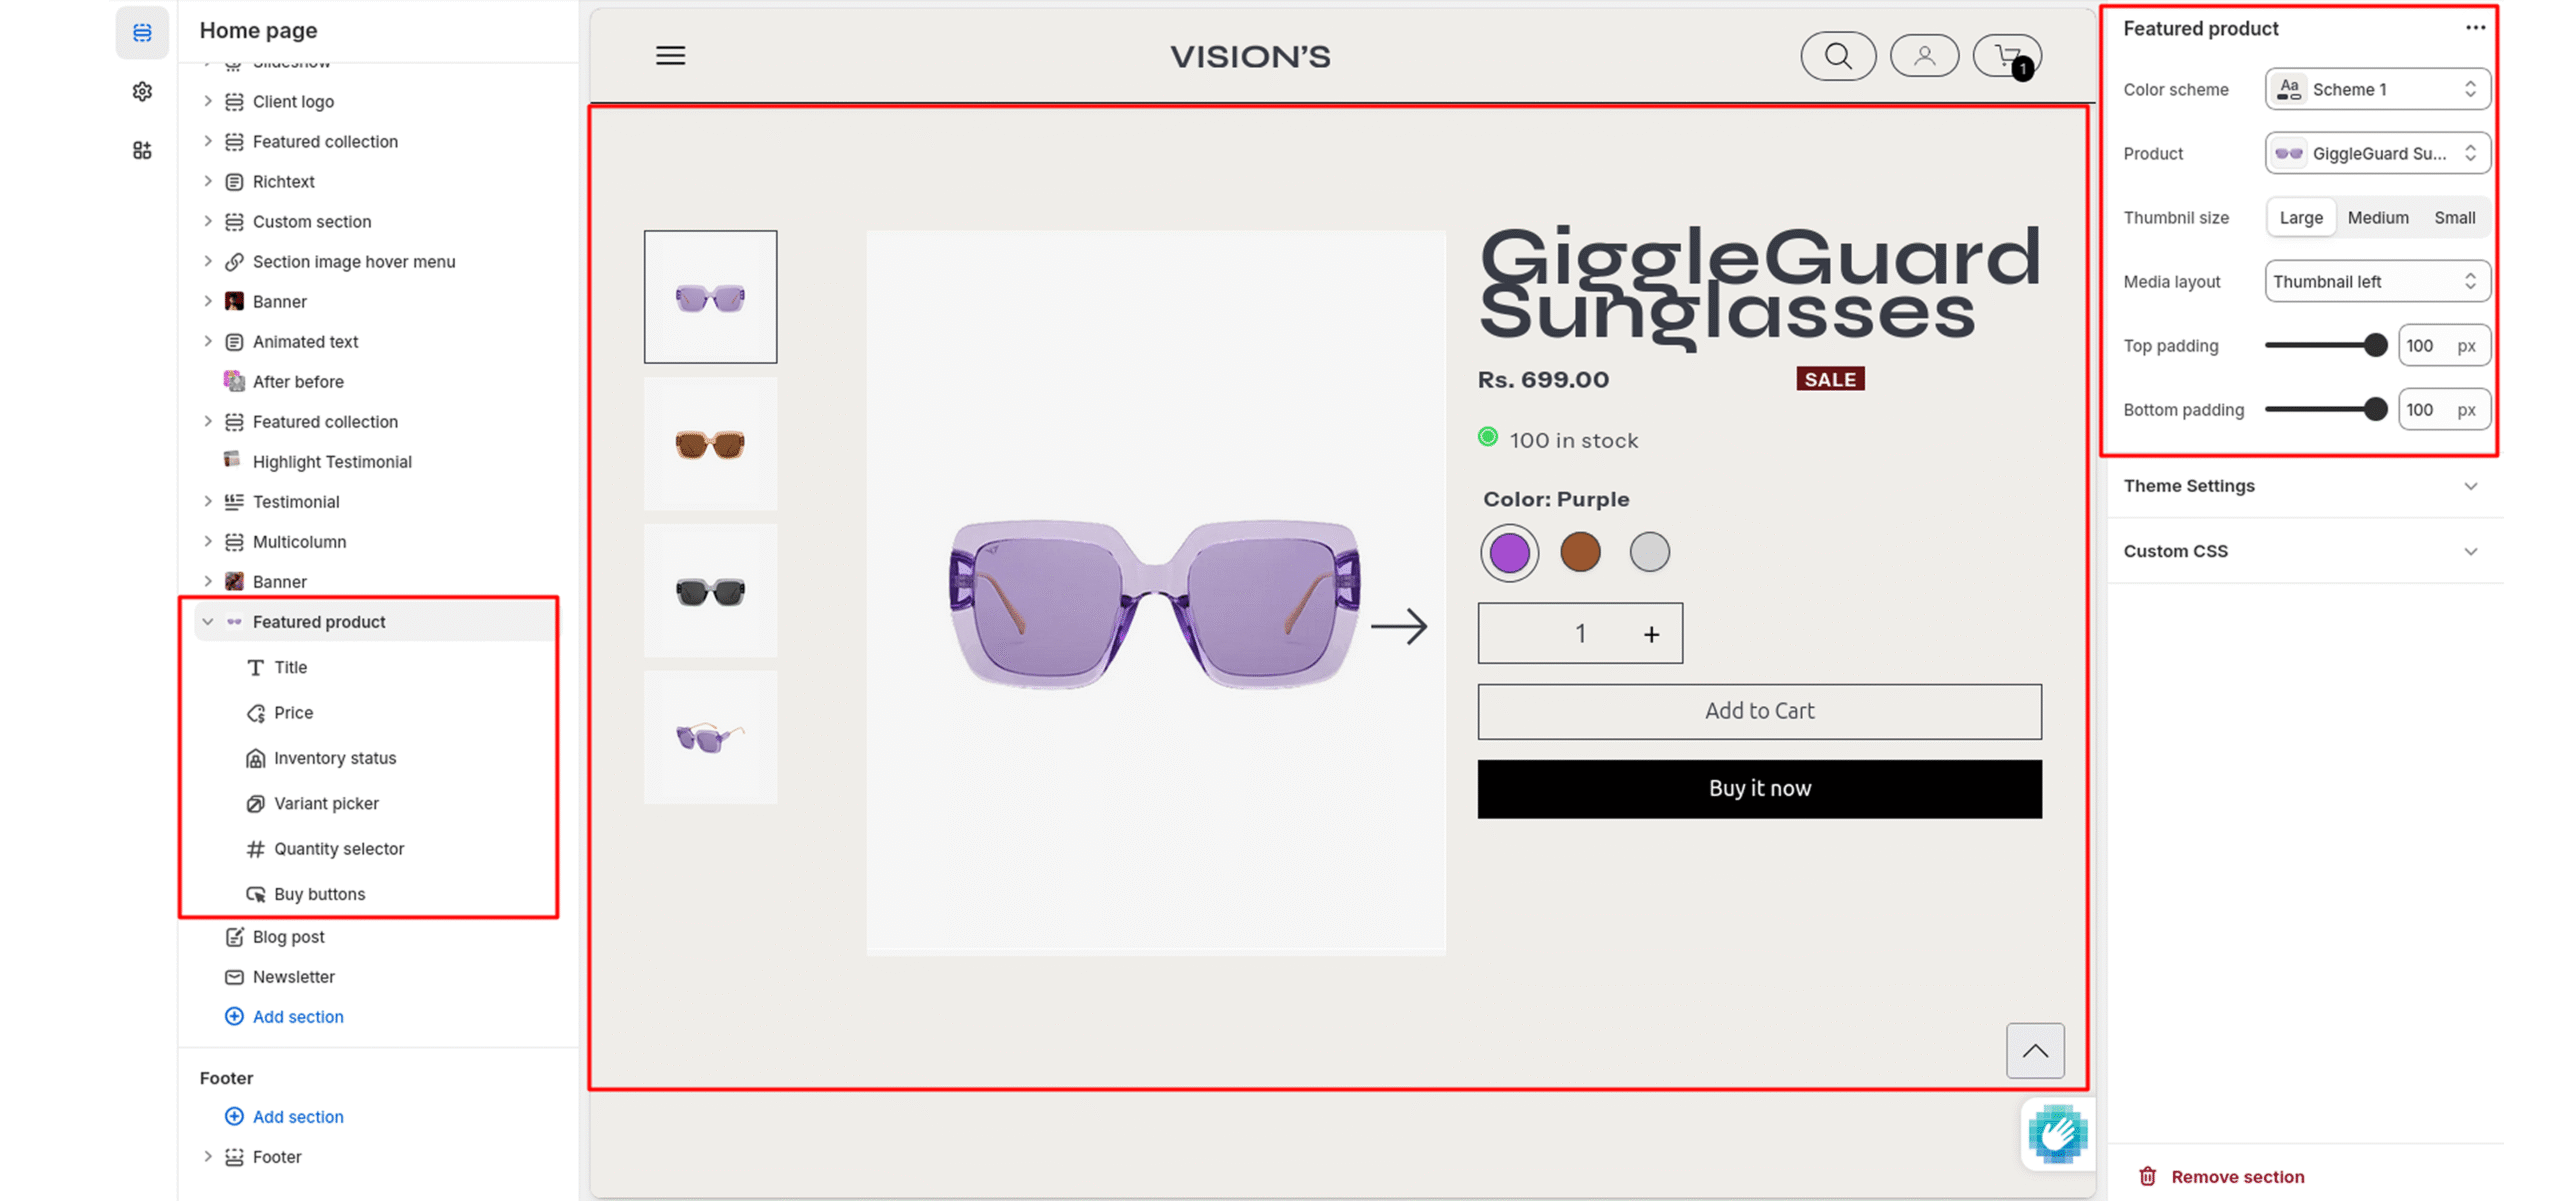This screenshot has height=1201, width=2560.
Task: Open the hamburger menu in store header
Action: click(670, 56)
